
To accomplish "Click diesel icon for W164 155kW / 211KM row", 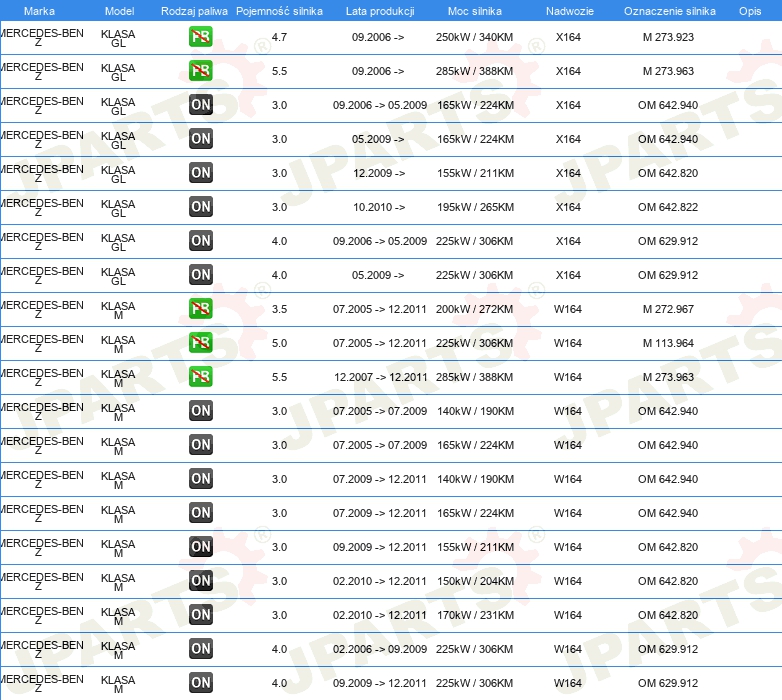I will coord(200,547).
